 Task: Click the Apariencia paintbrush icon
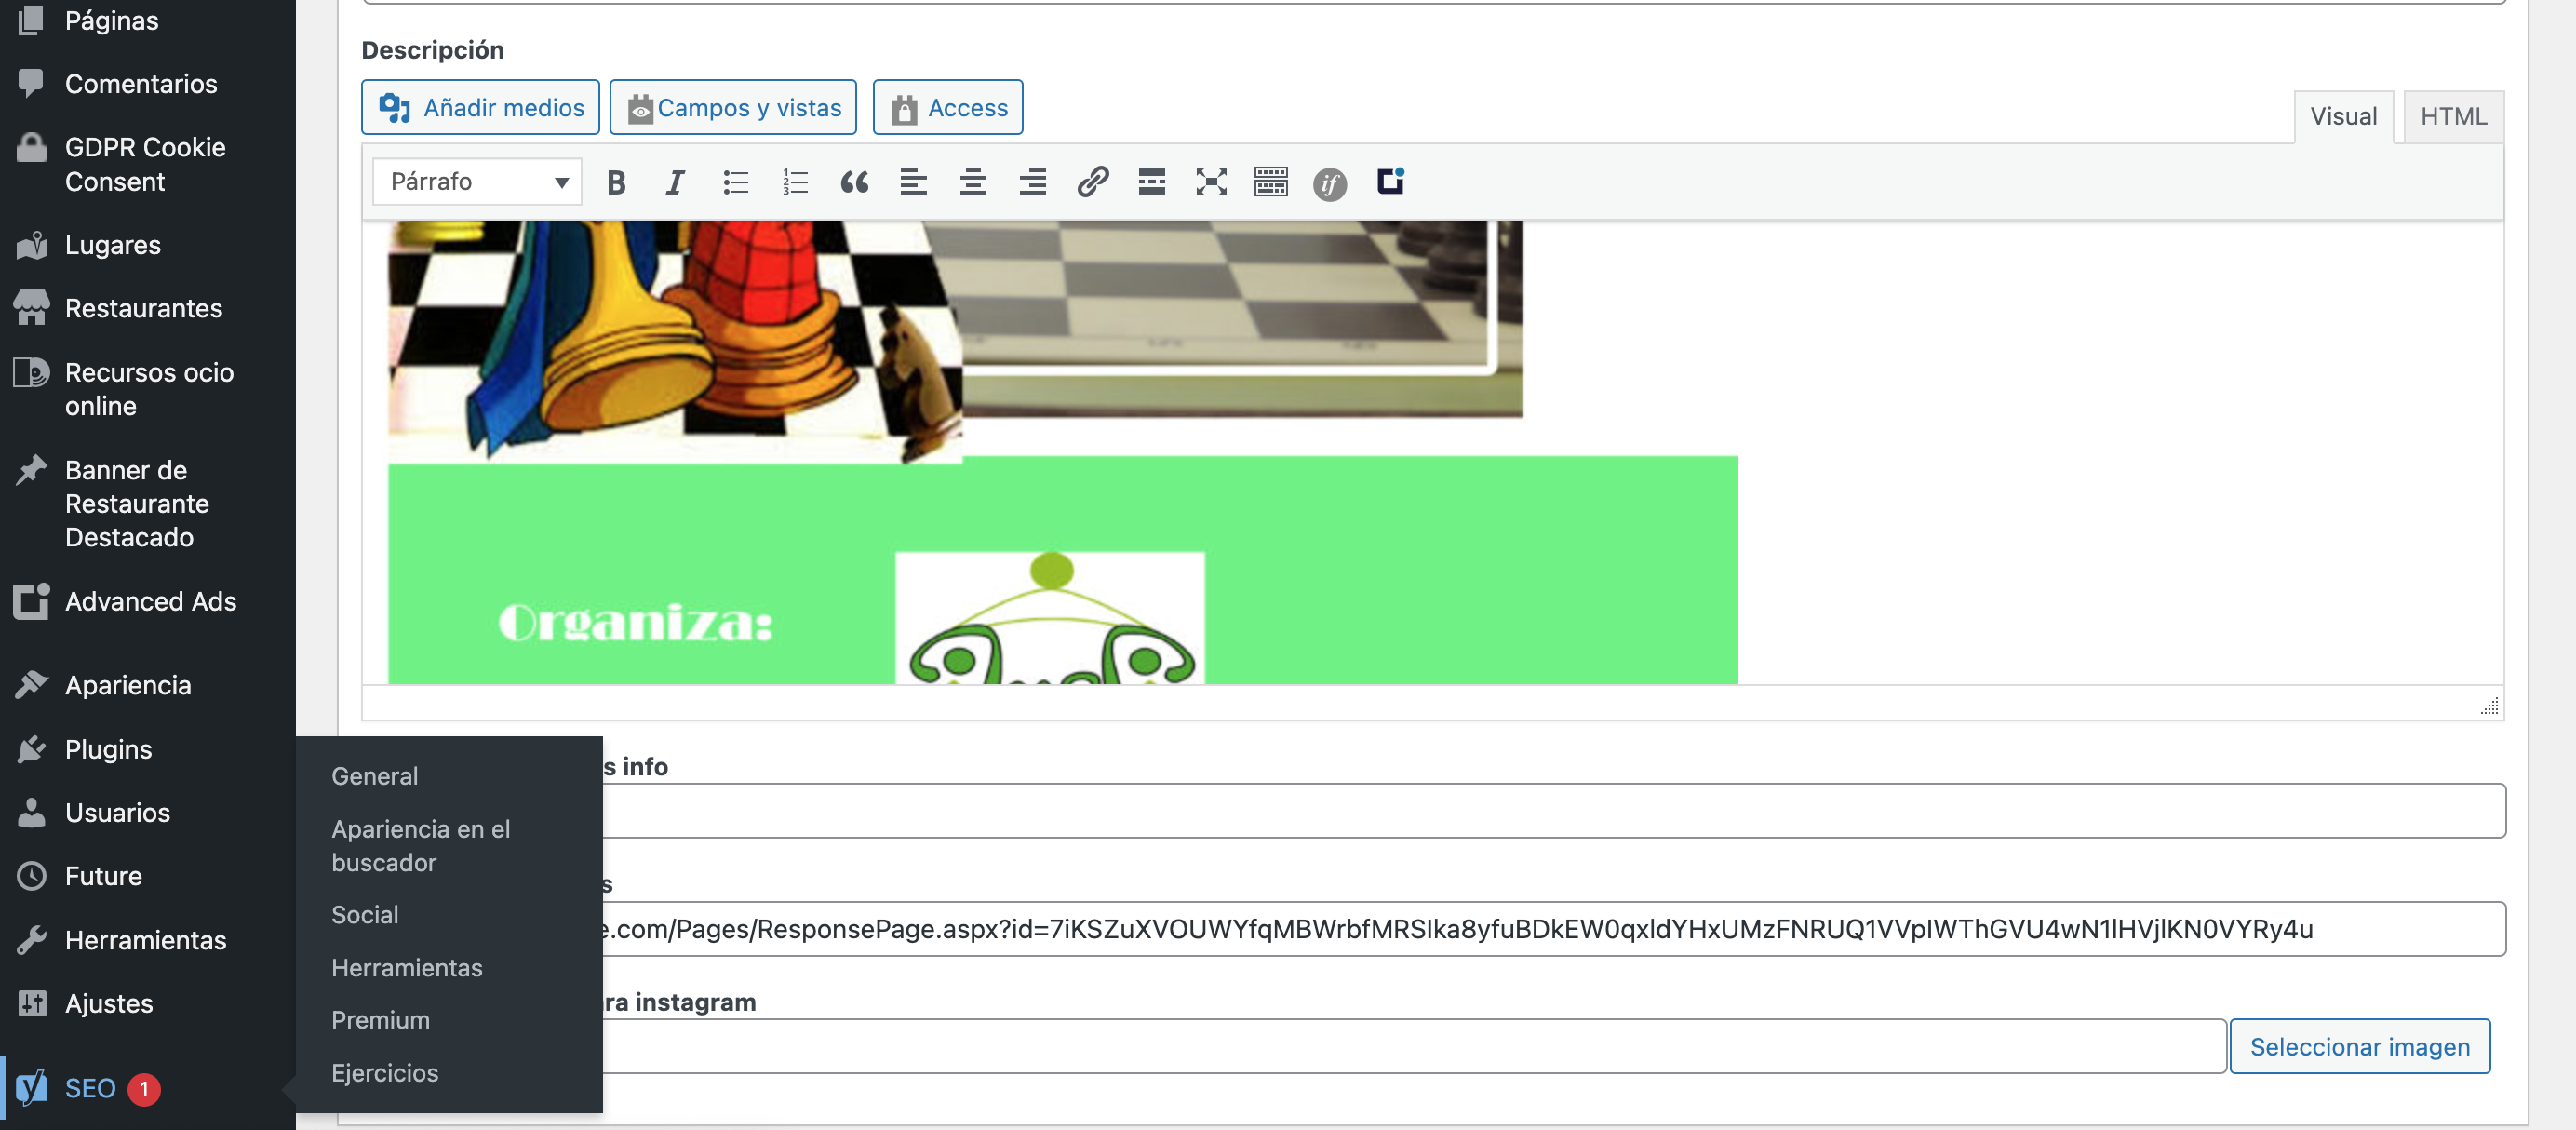[31, 685]
